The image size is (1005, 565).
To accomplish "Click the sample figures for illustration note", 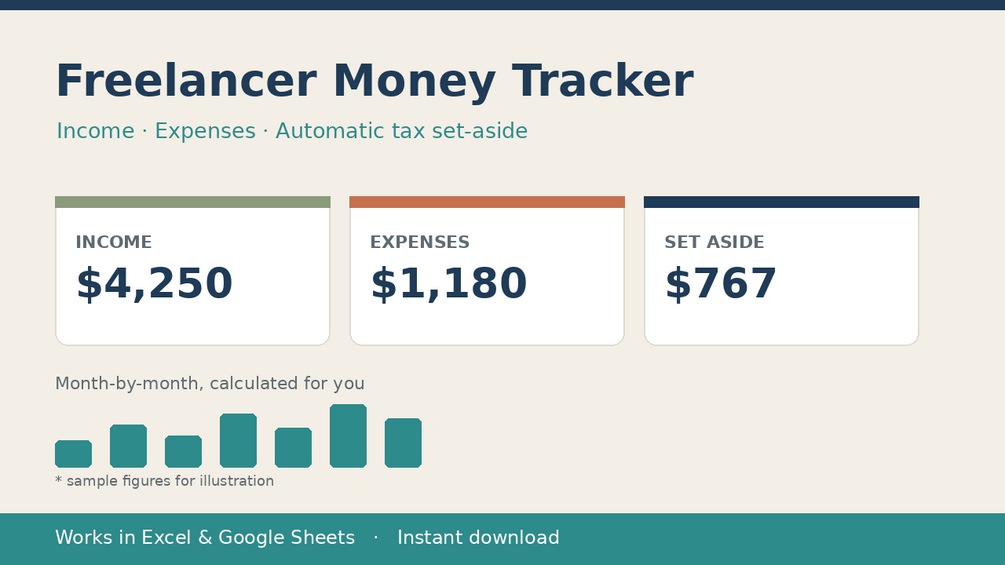I will 165,480.
